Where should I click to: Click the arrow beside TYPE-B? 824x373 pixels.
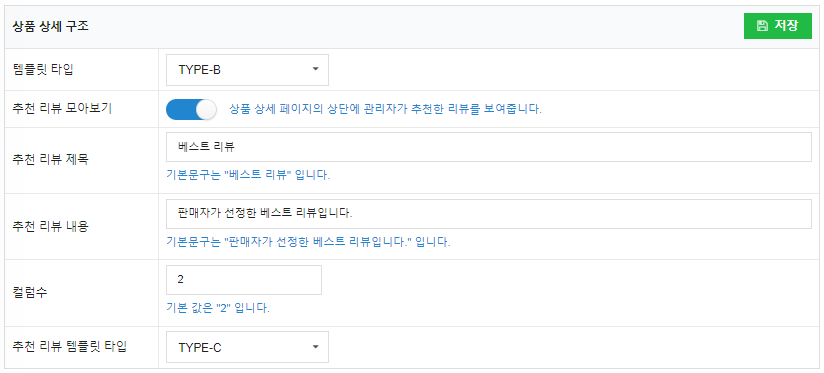coord(315,69)
